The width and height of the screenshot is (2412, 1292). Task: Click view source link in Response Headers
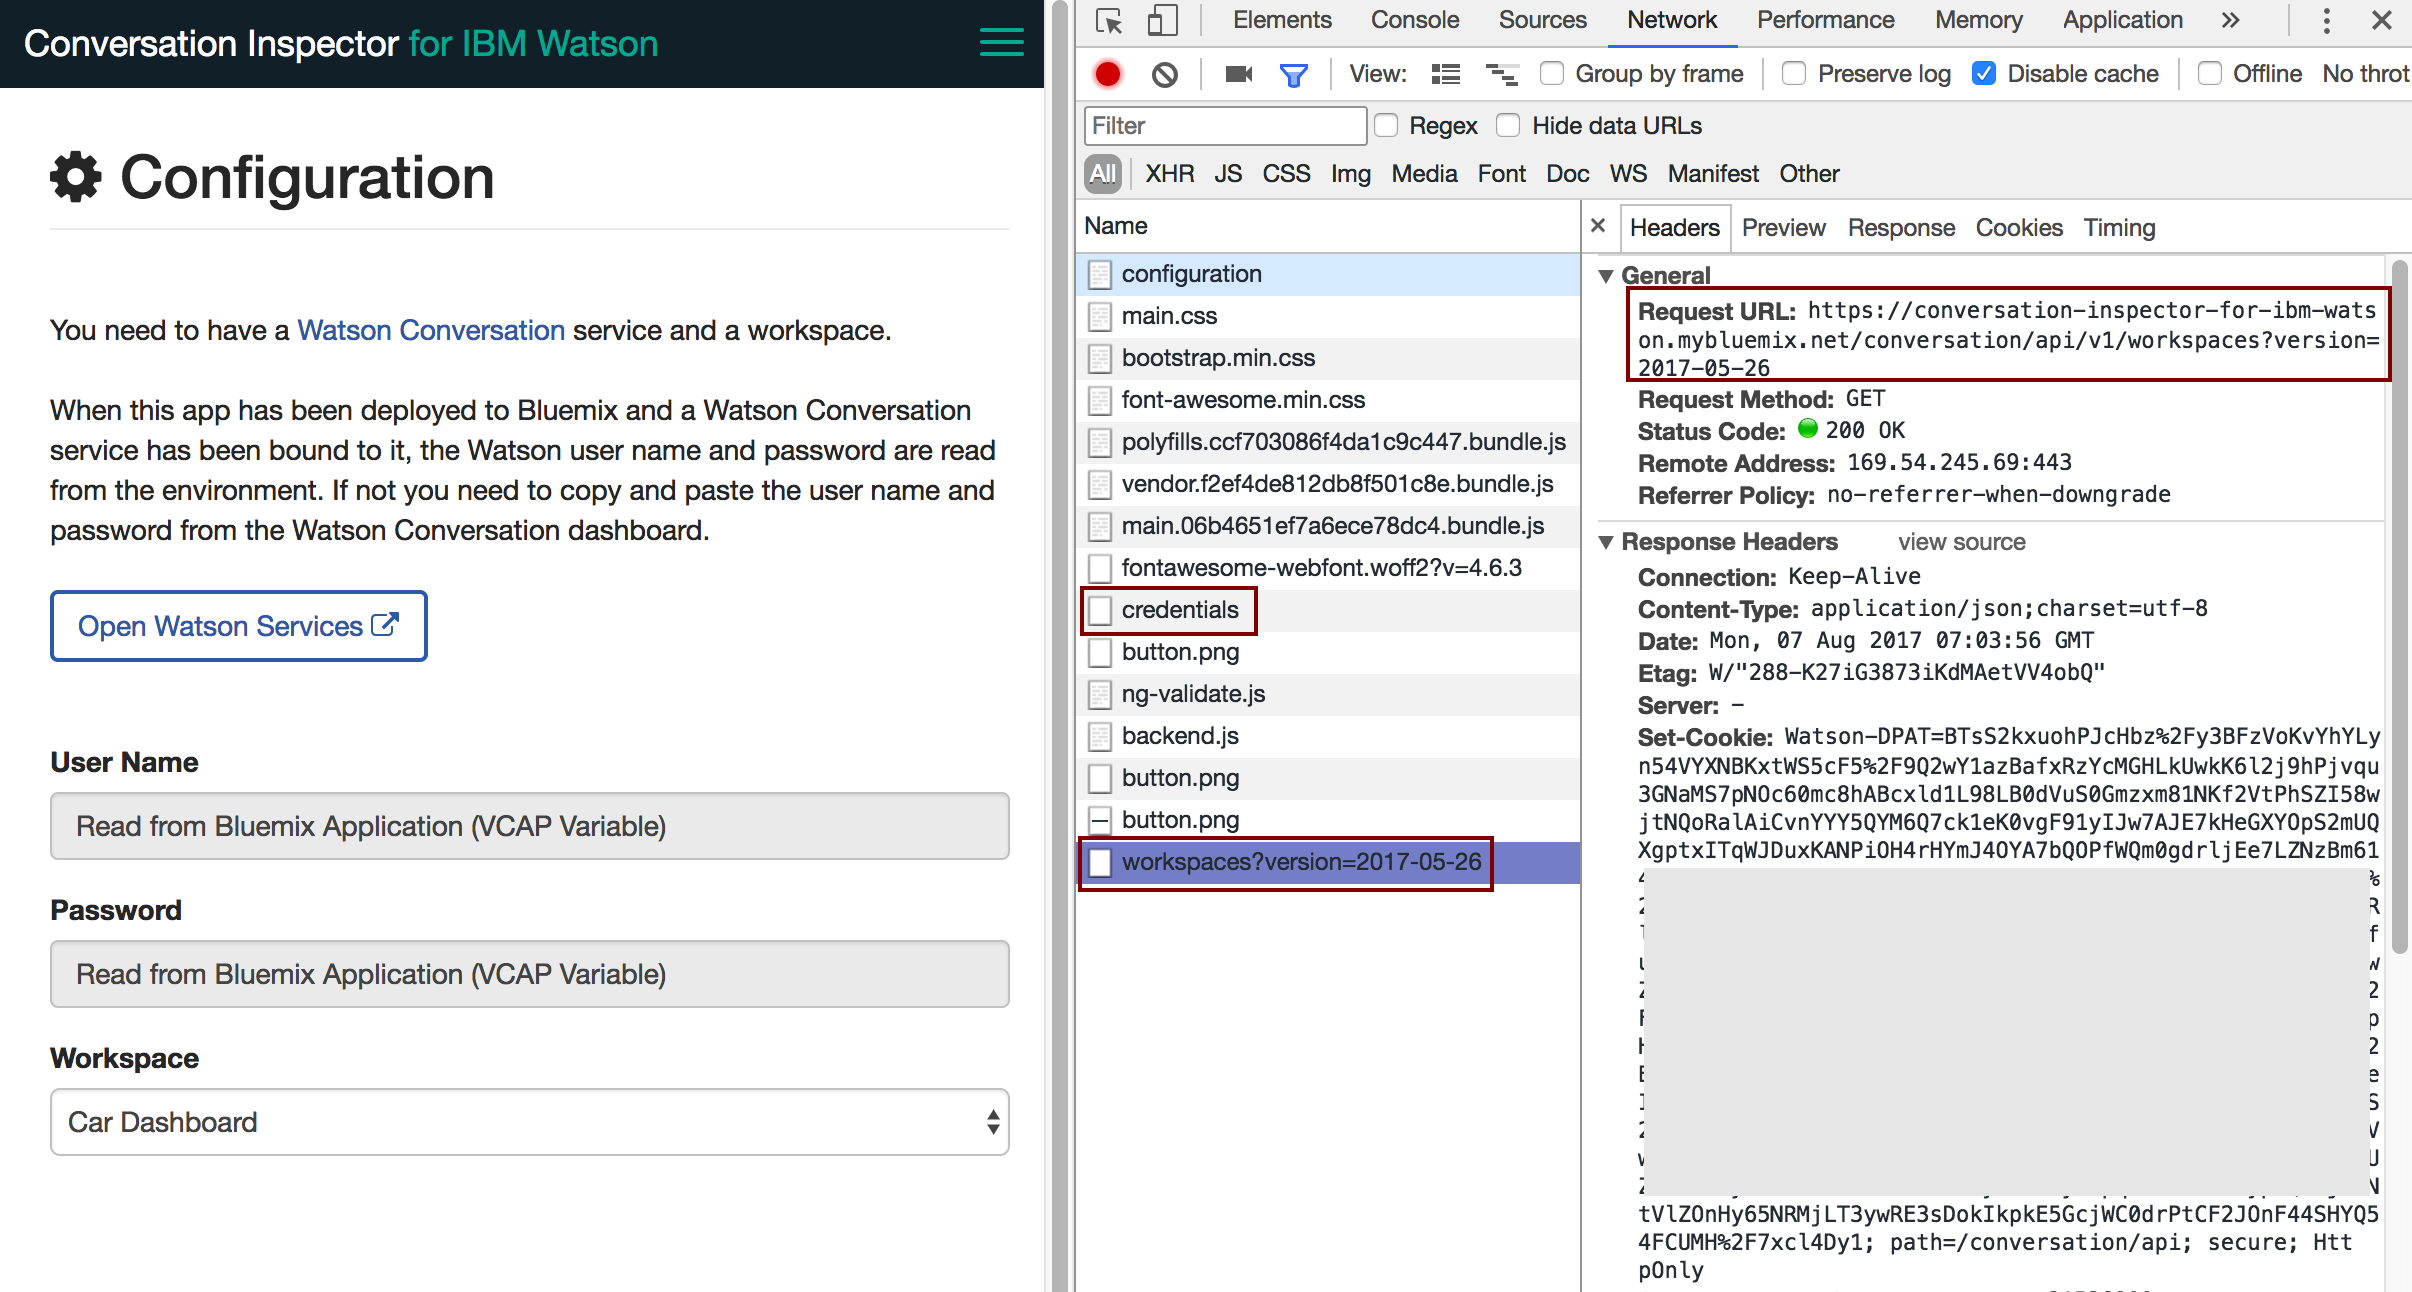pyautogui.click(x=1962, y=542)
